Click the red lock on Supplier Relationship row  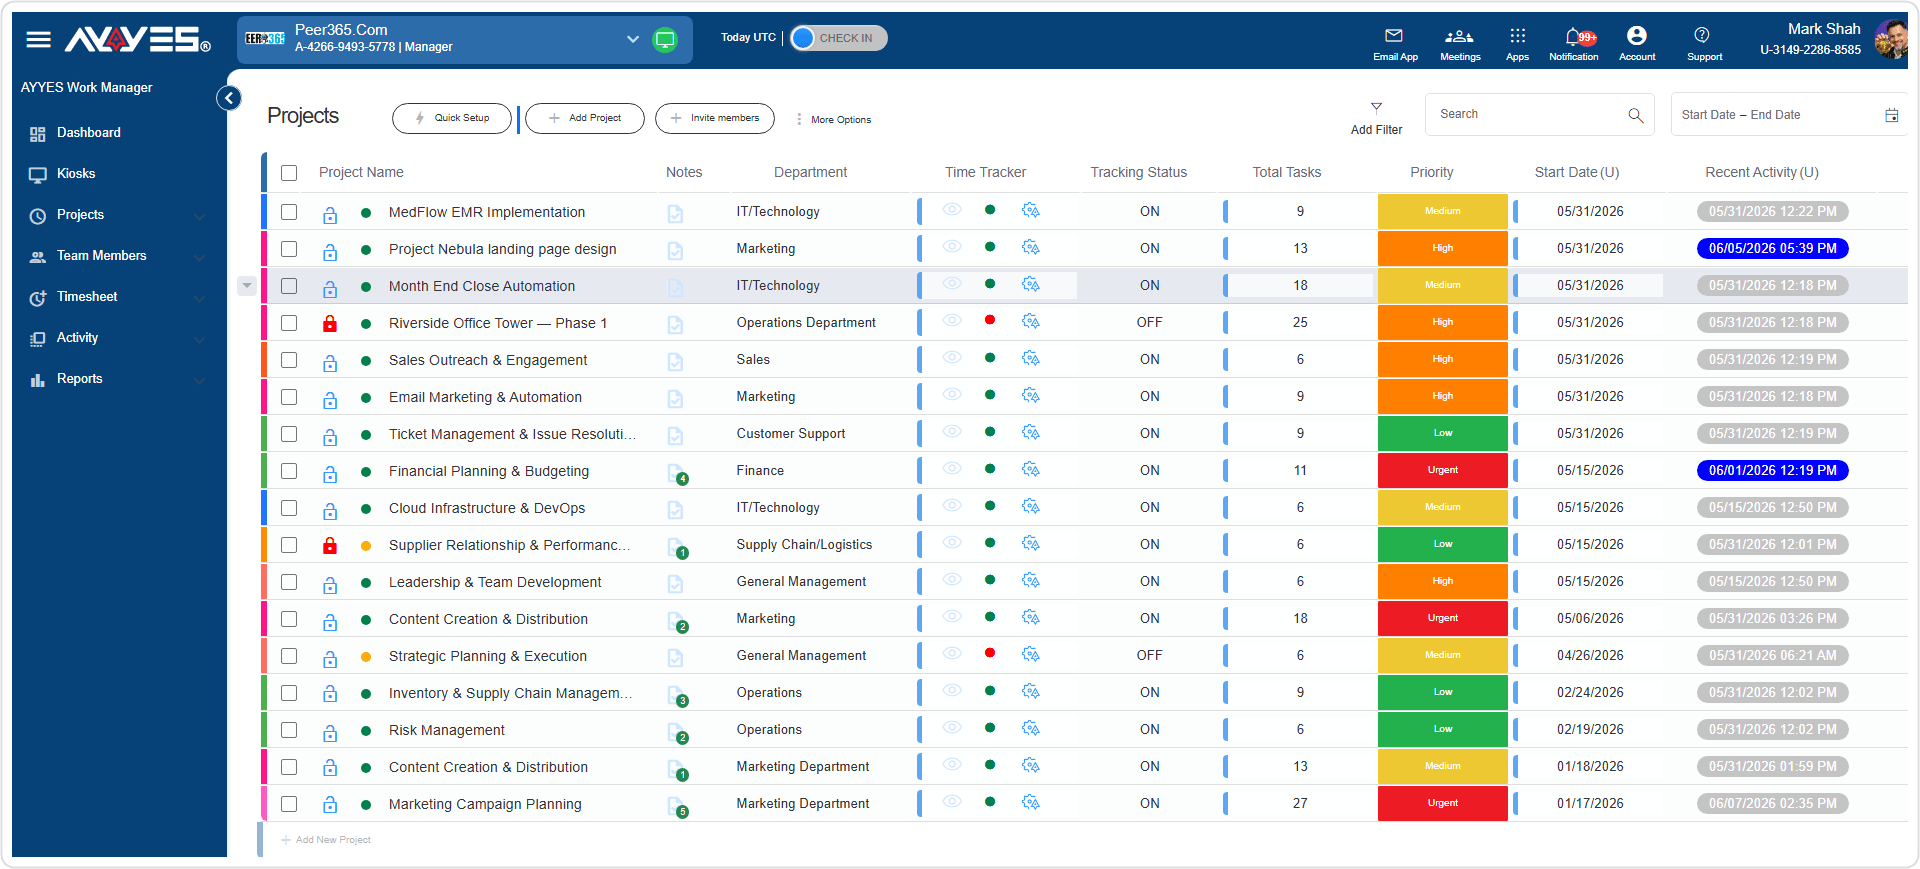330,545
